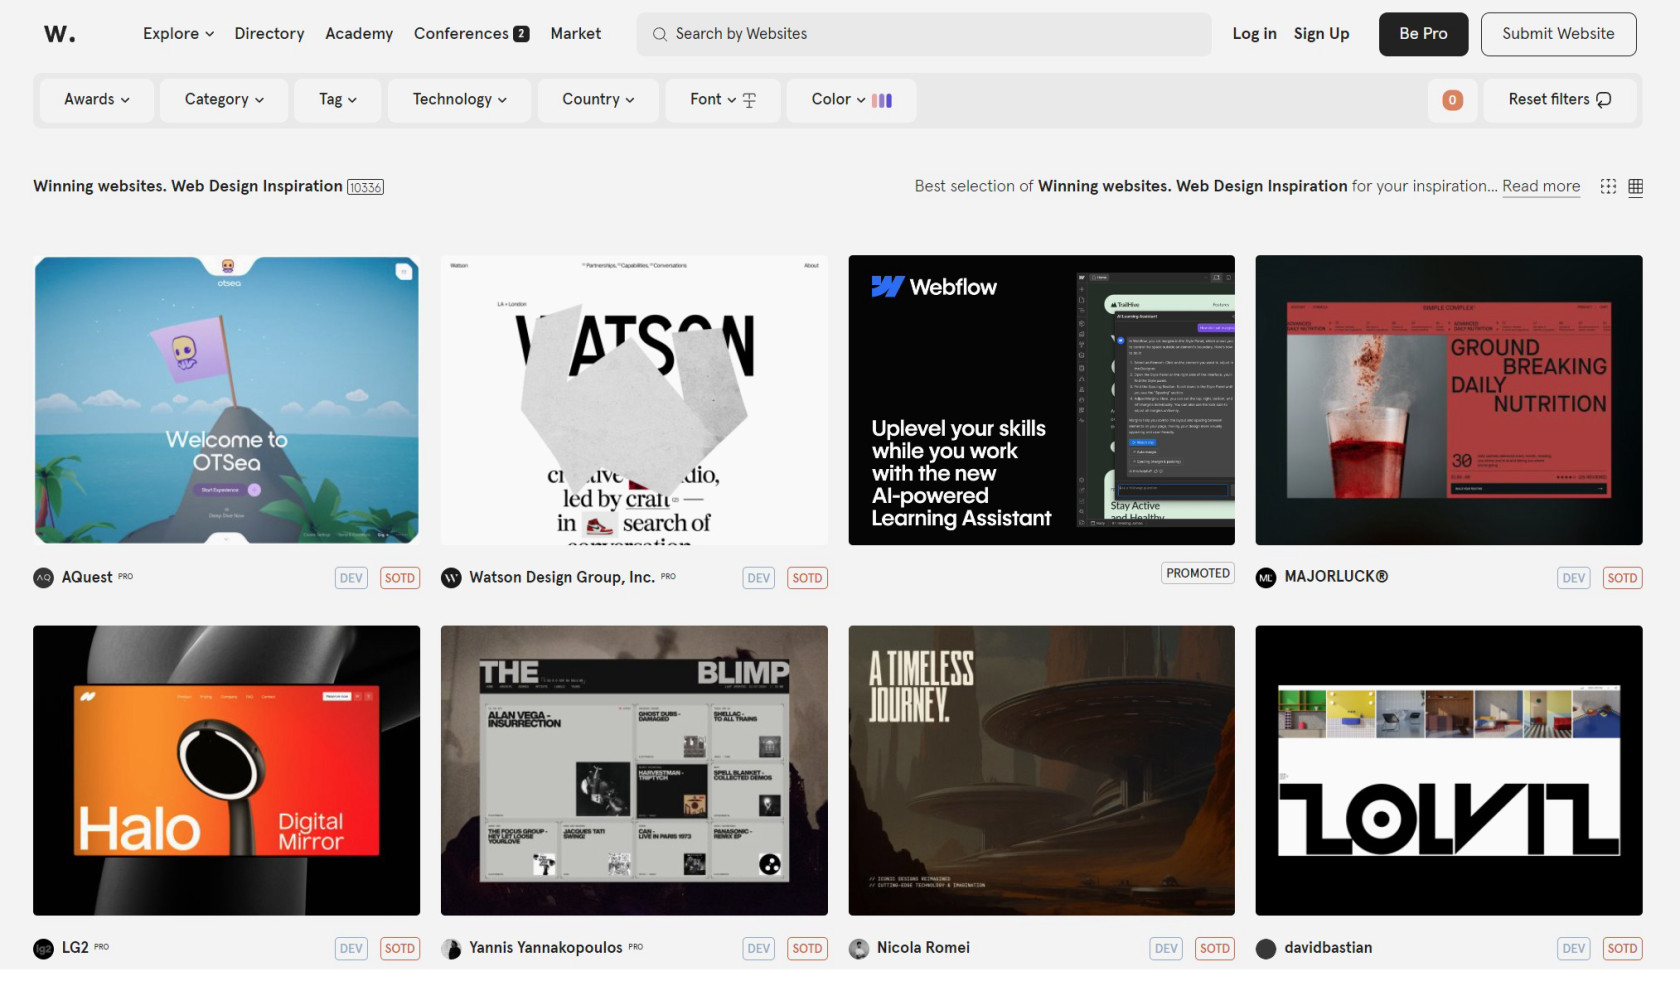Open MAJORLUCK® profile link
Viewport: 1680px width, 986px height.
[x=1336, y=576]
